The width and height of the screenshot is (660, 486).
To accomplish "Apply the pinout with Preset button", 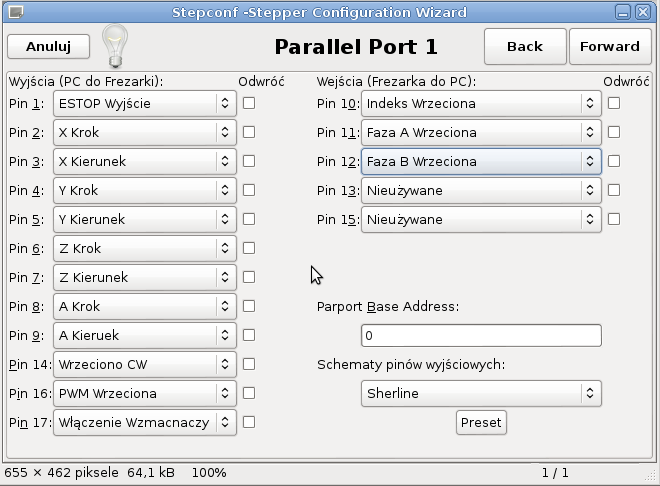I will 481,422.
